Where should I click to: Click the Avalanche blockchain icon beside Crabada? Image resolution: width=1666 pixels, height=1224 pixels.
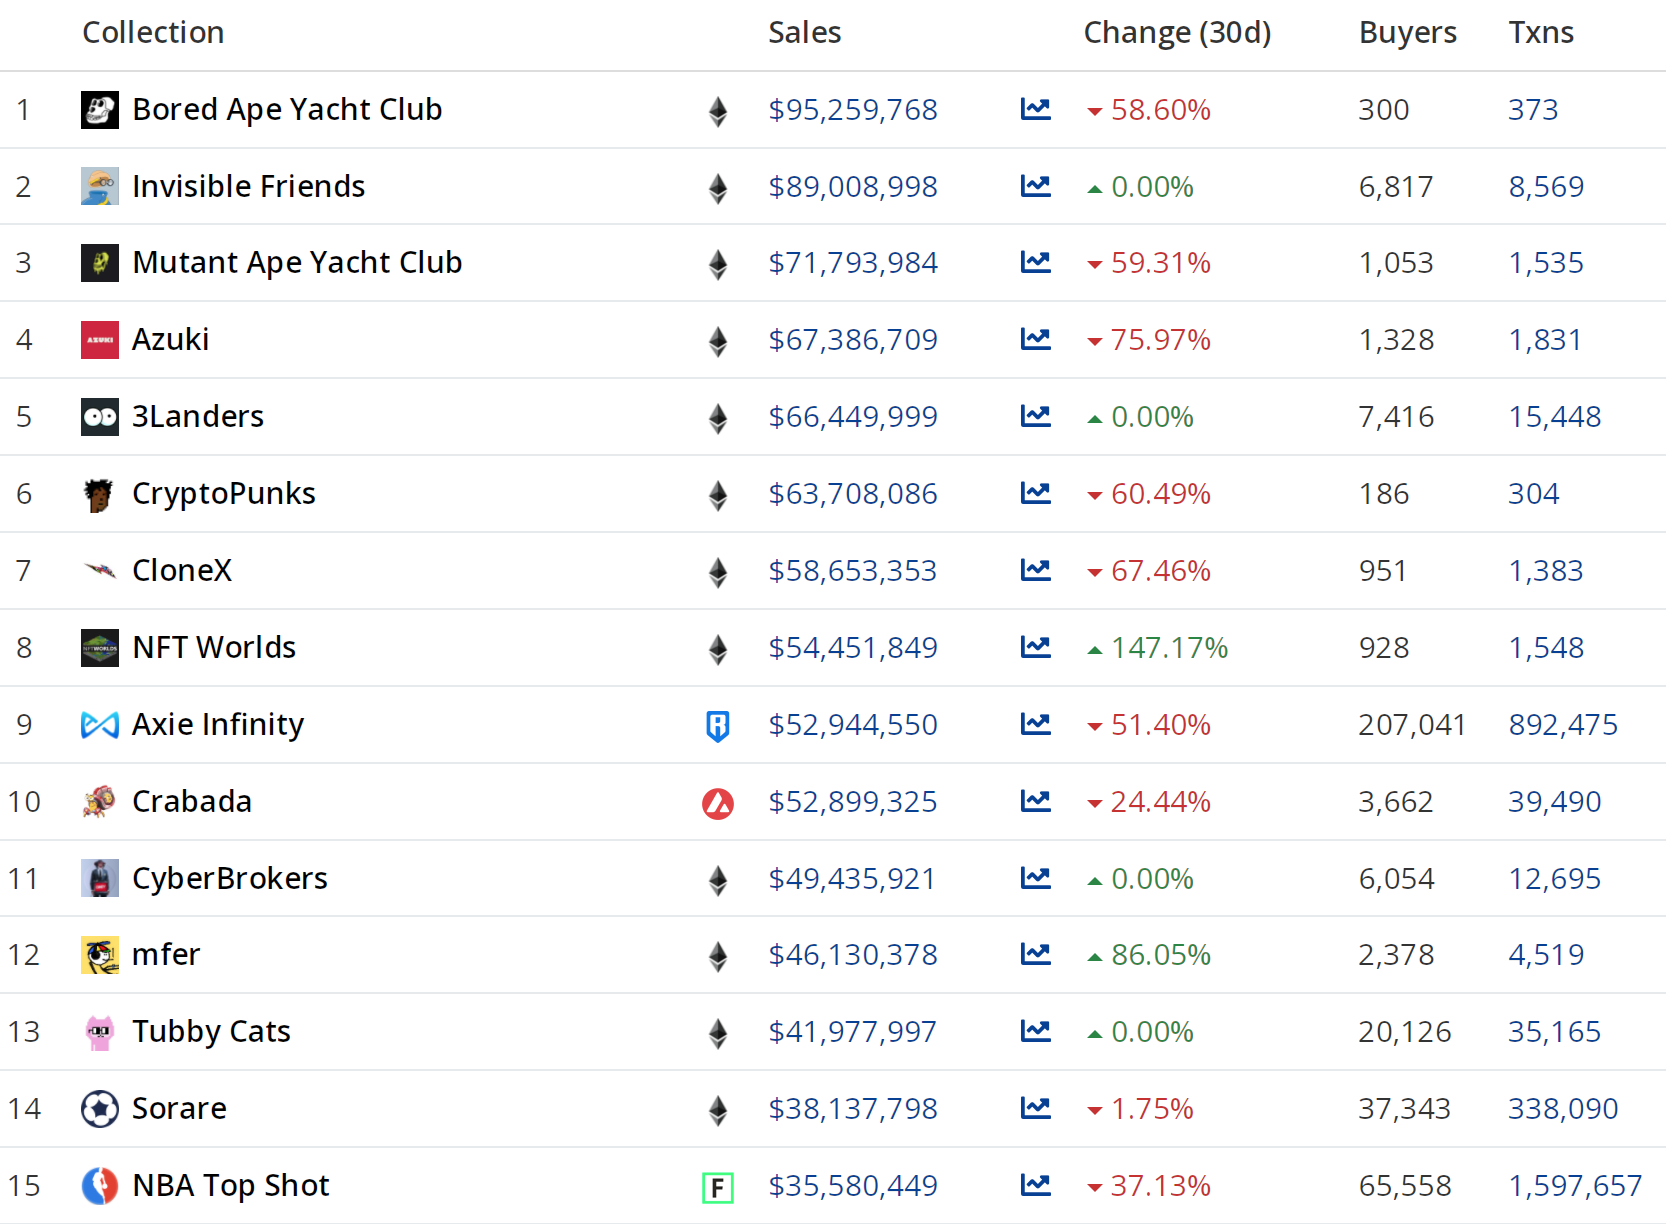[718, 803]
